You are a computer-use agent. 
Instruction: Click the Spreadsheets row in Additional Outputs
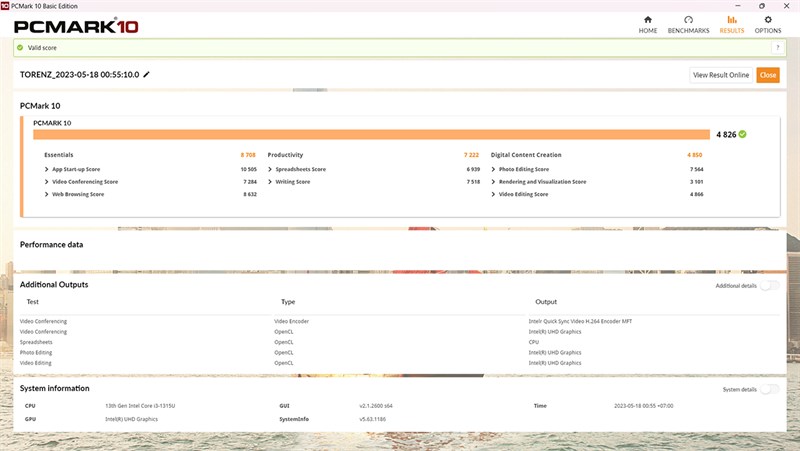(x=36, y=342)
